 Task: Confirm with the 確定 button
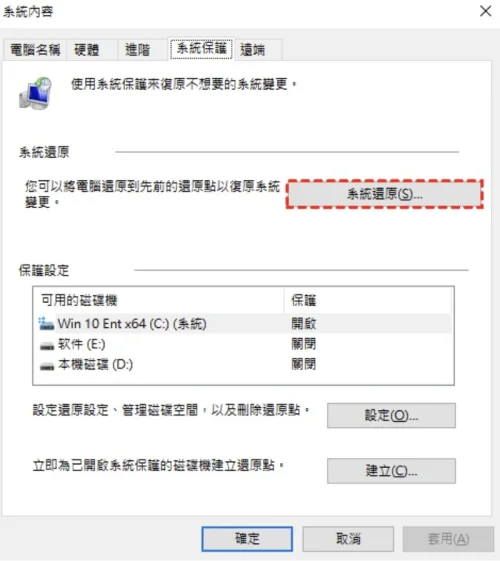pos(247,538)
